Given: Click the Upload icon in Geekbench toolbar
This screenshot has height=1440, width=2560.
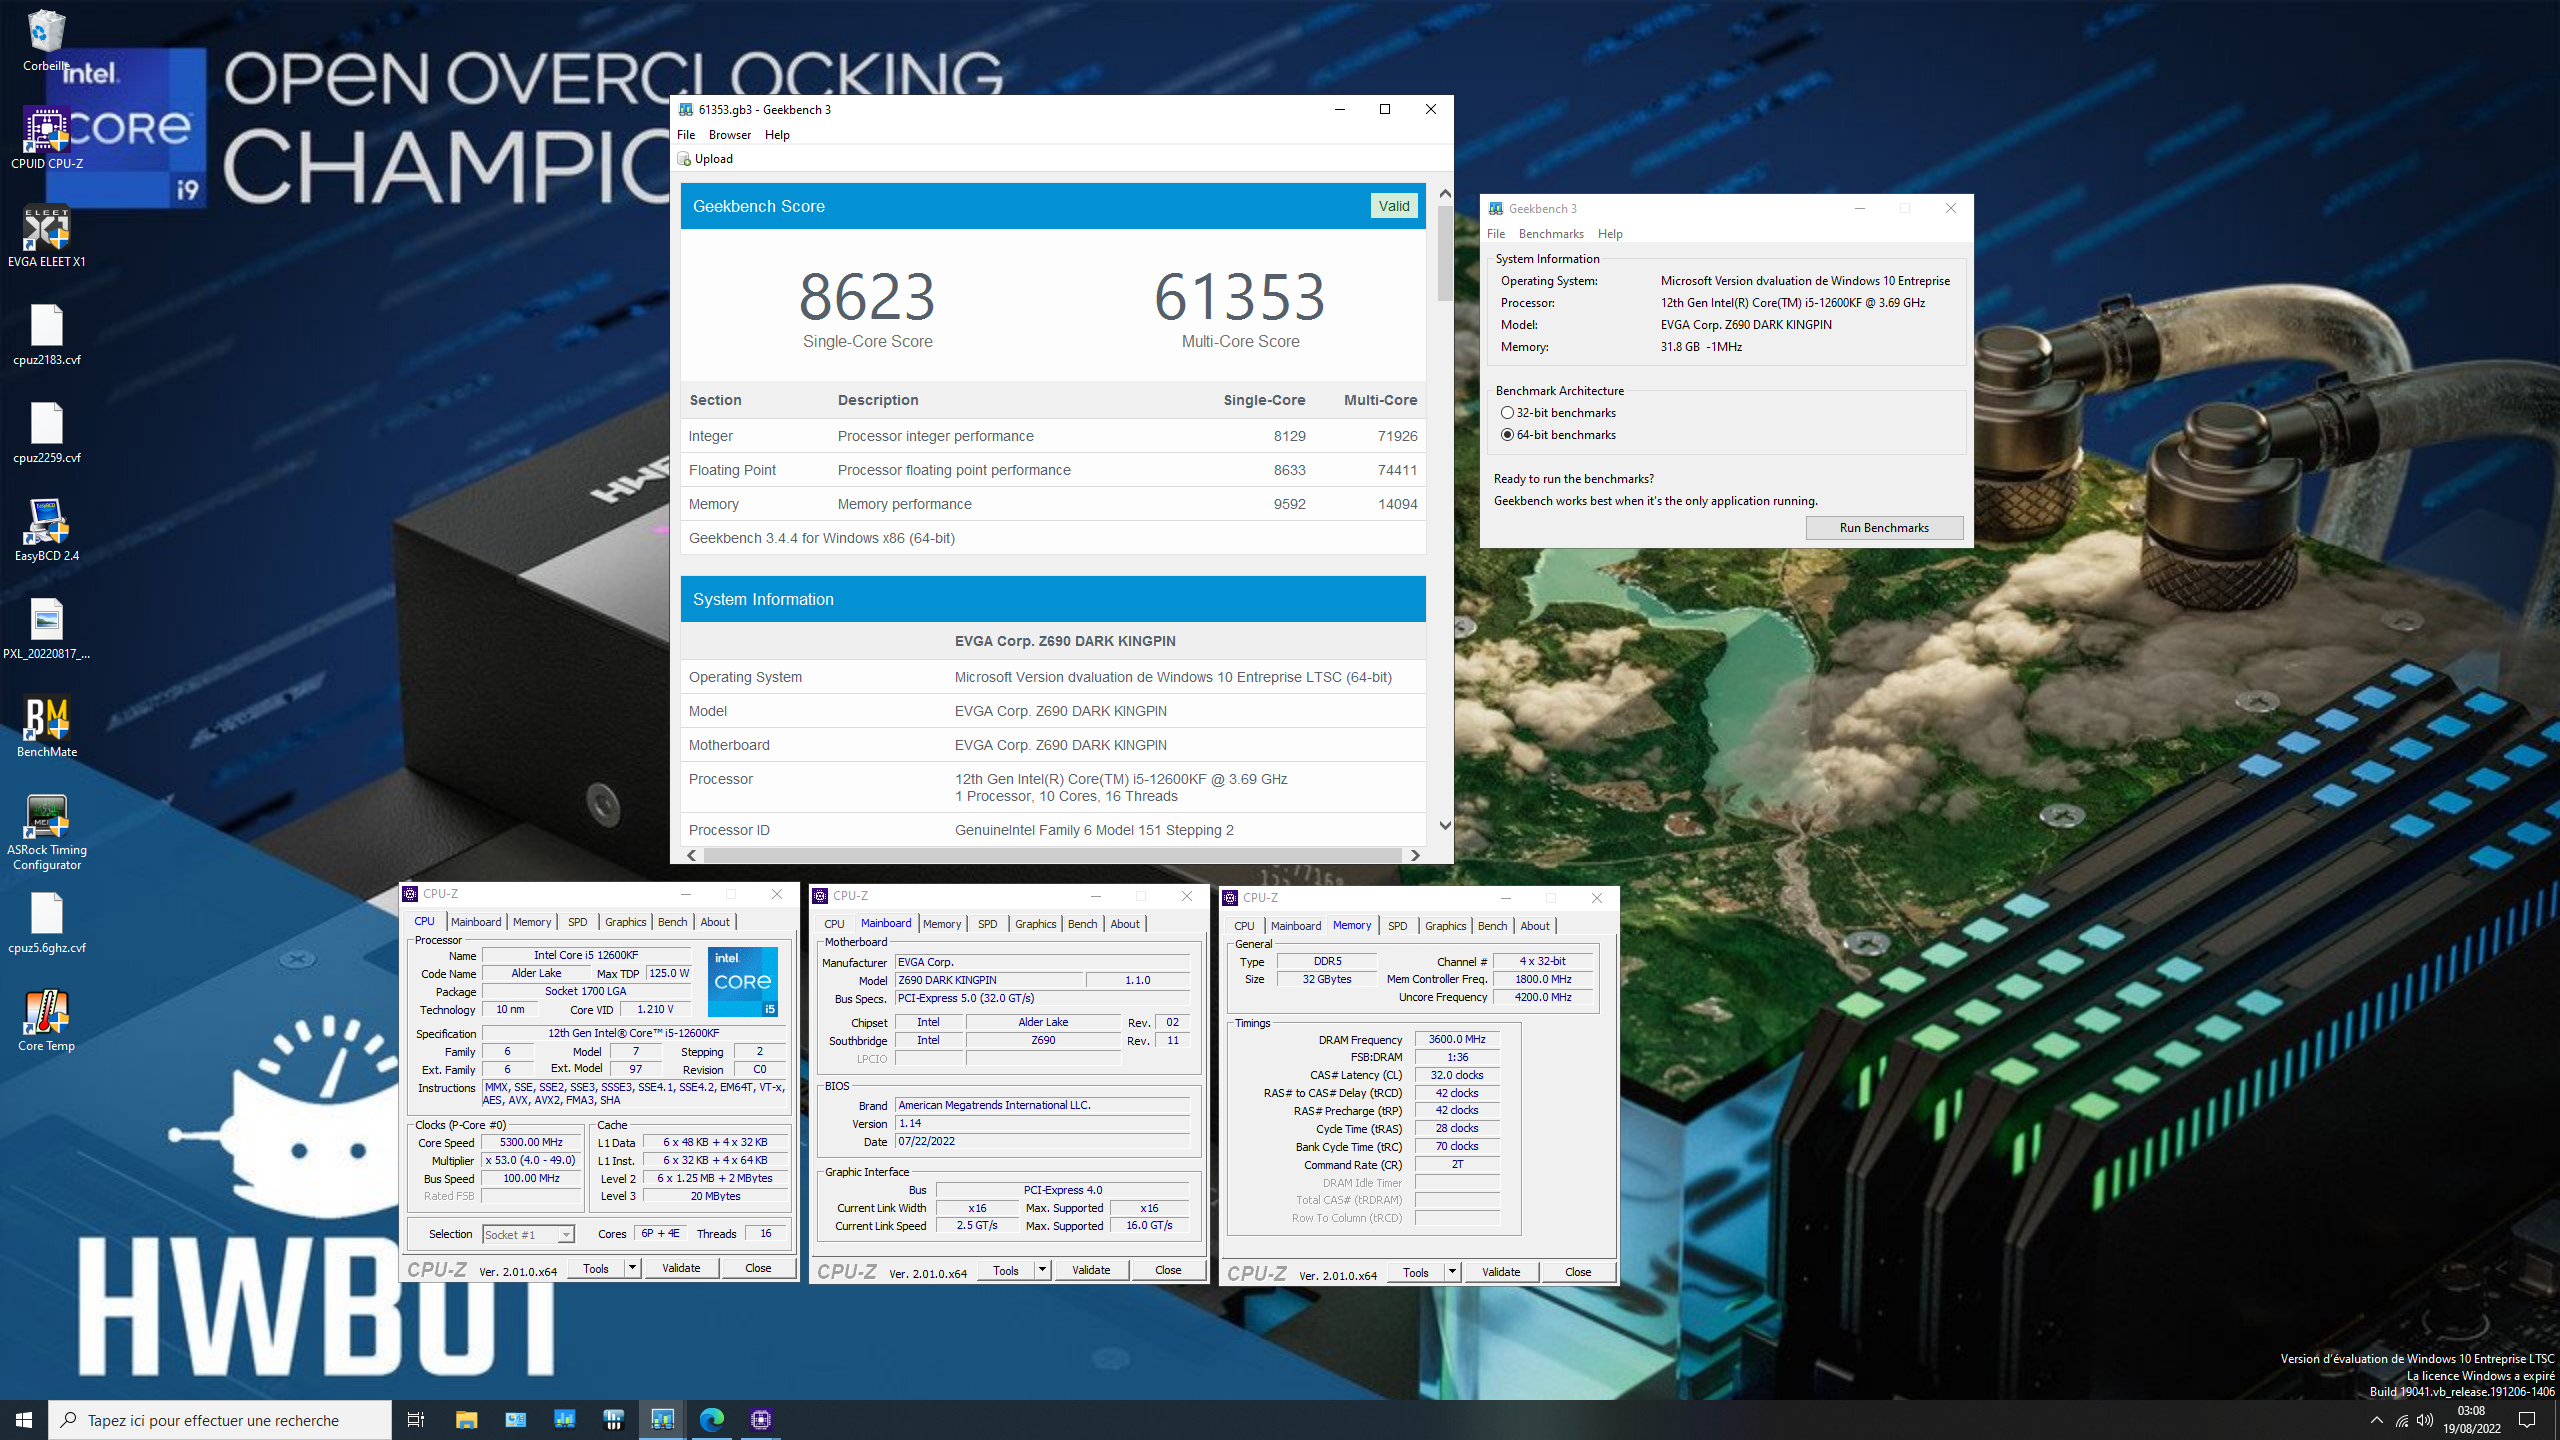Looking at the screenshot, I should 685,159.
